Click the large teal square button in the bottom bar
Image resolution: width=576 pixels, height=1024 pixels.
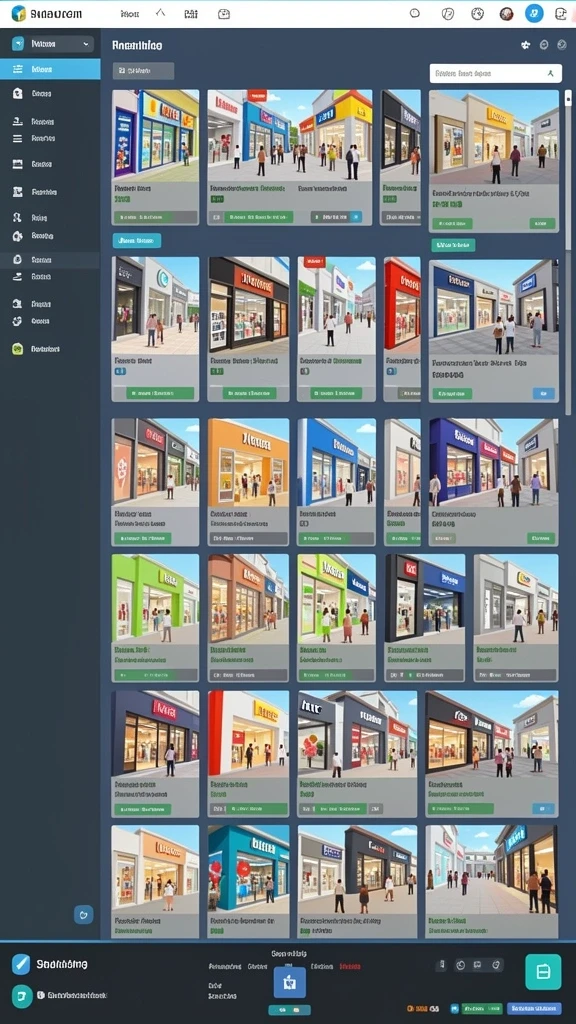[543, 972]
